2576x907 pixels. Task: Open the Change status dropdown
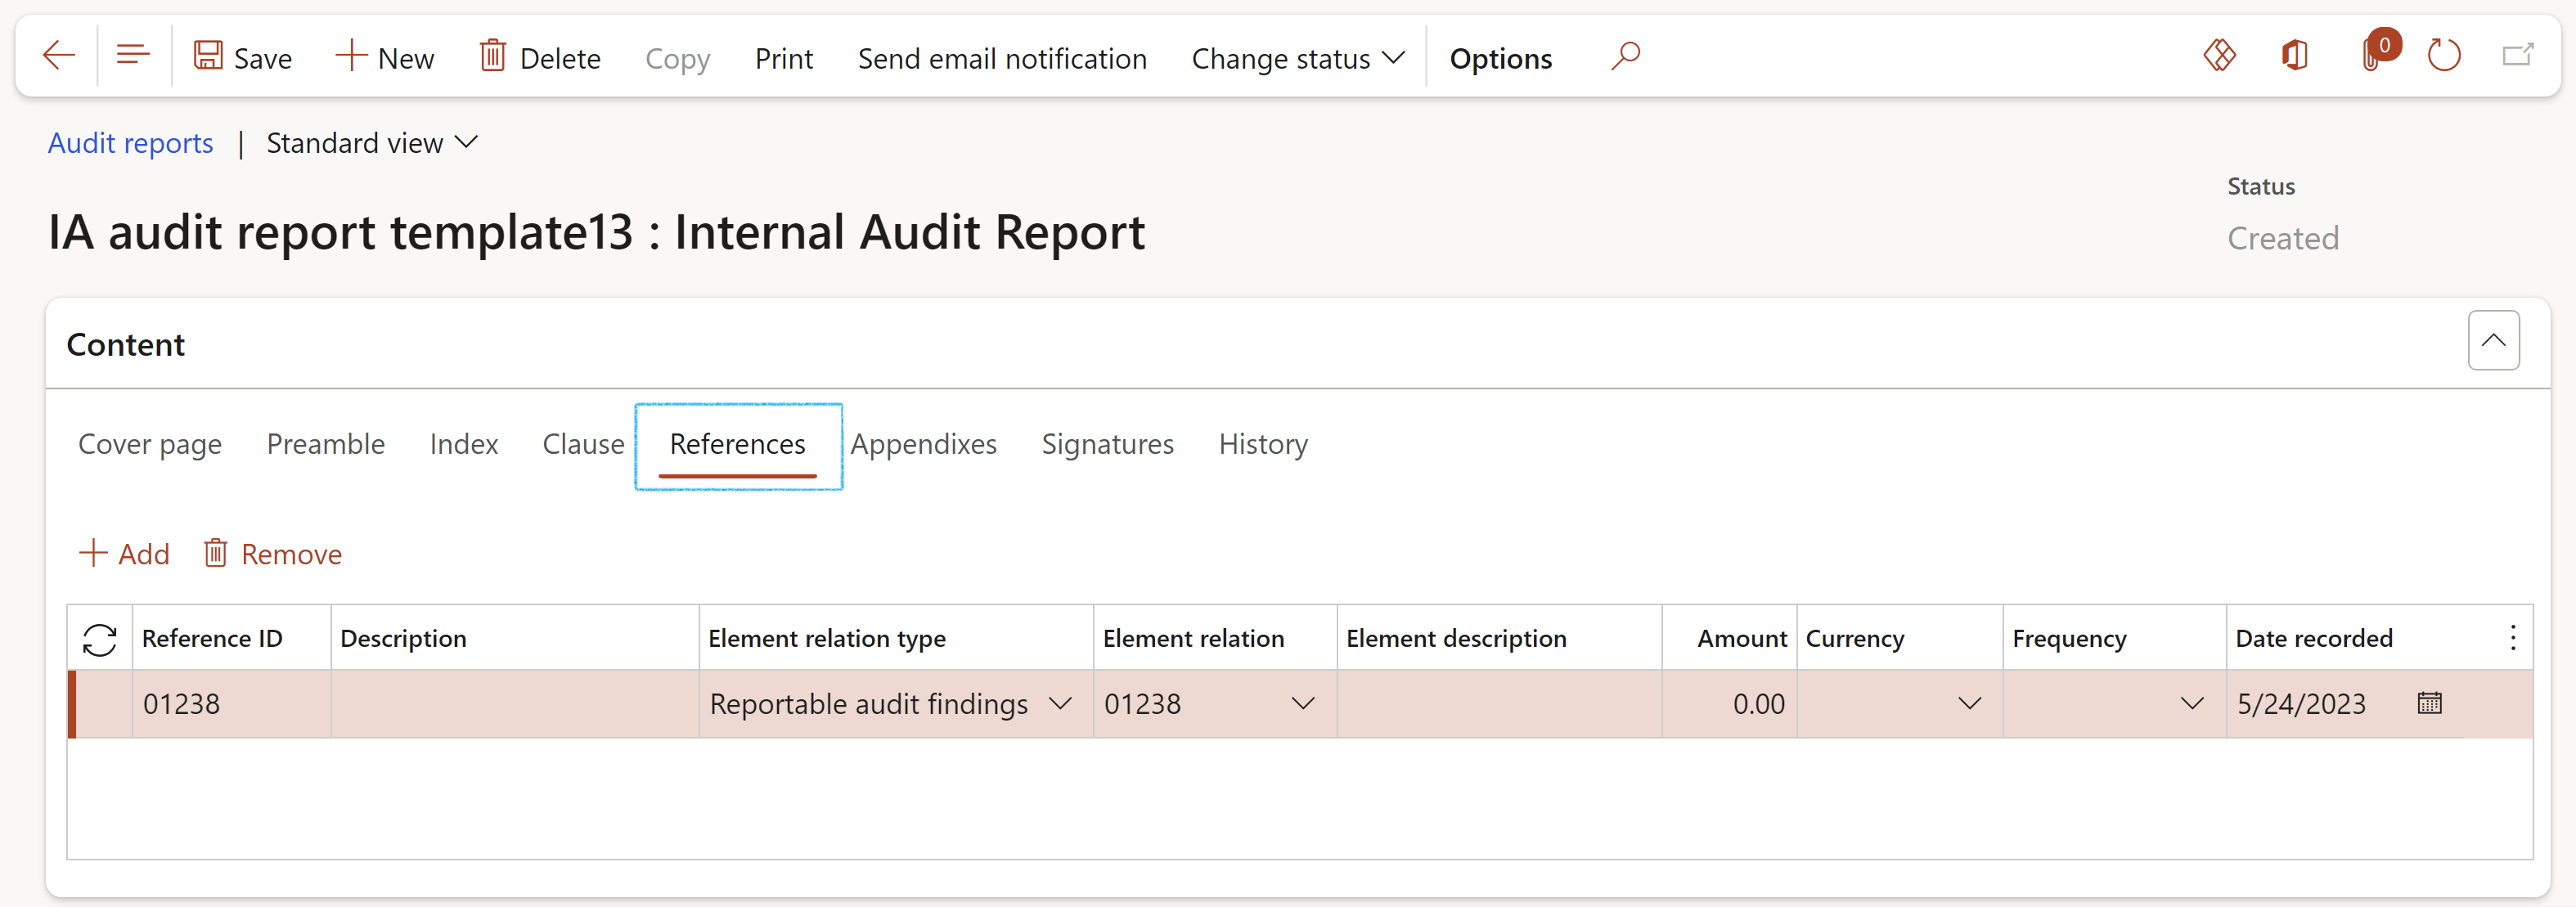[x=1297, y=58]
